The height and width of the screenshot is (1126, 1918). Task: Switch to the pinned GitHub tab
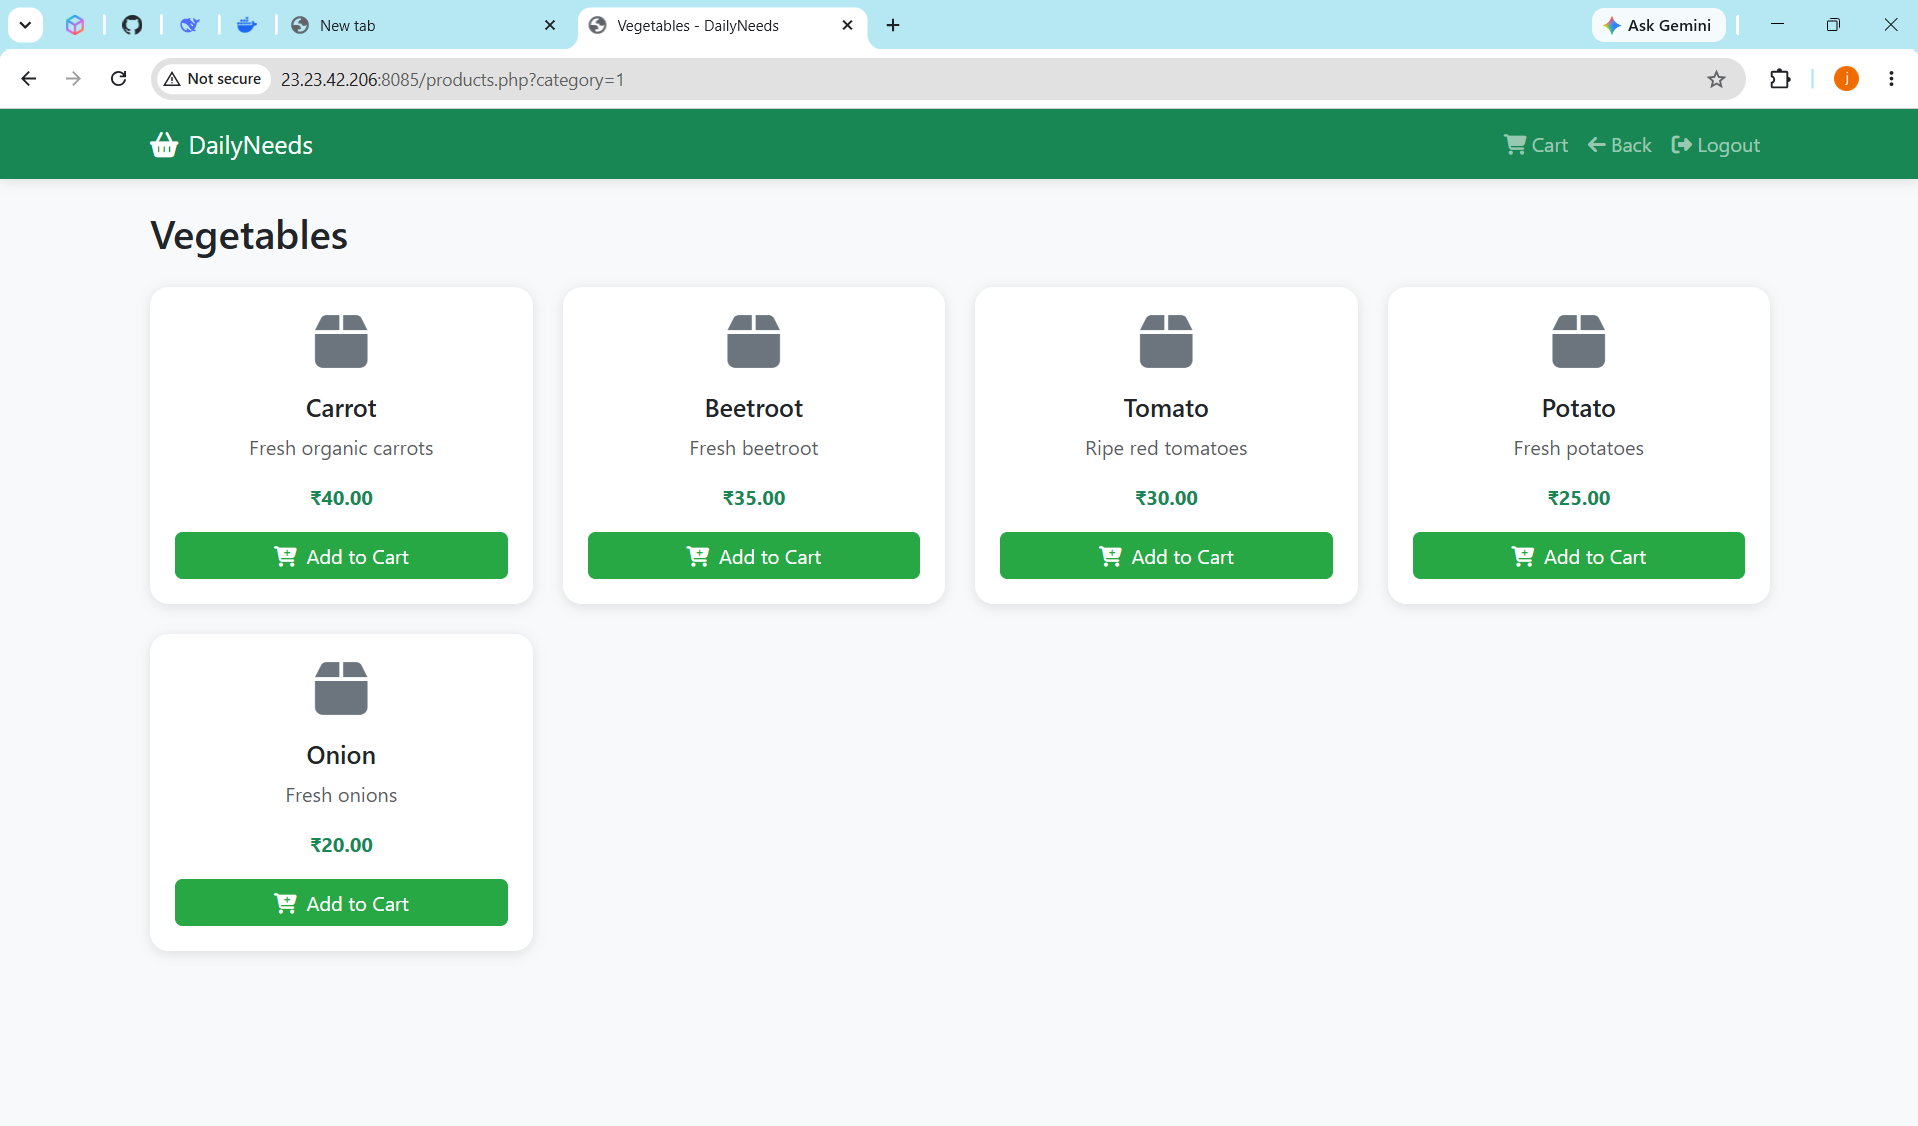132,25
